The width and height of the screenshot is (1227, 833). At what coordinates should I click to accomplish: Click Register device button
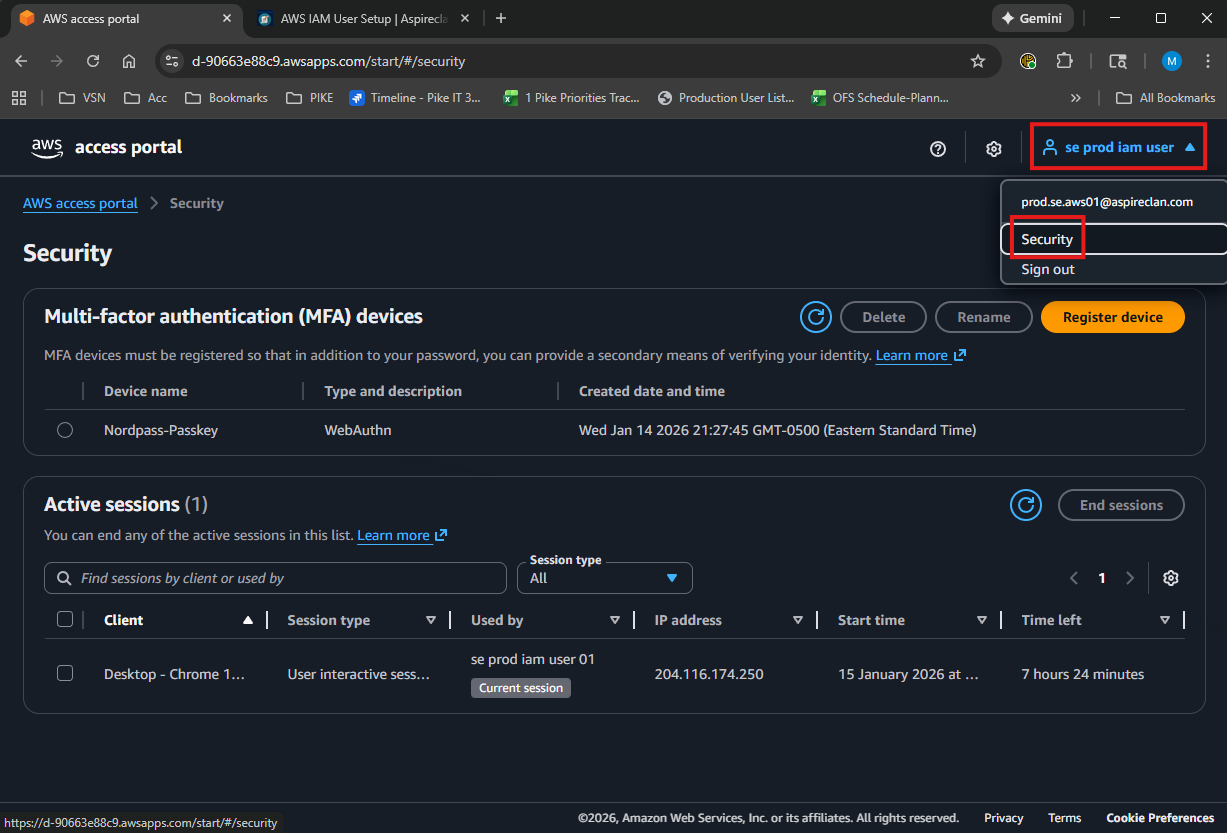[x=1113, y=317]
